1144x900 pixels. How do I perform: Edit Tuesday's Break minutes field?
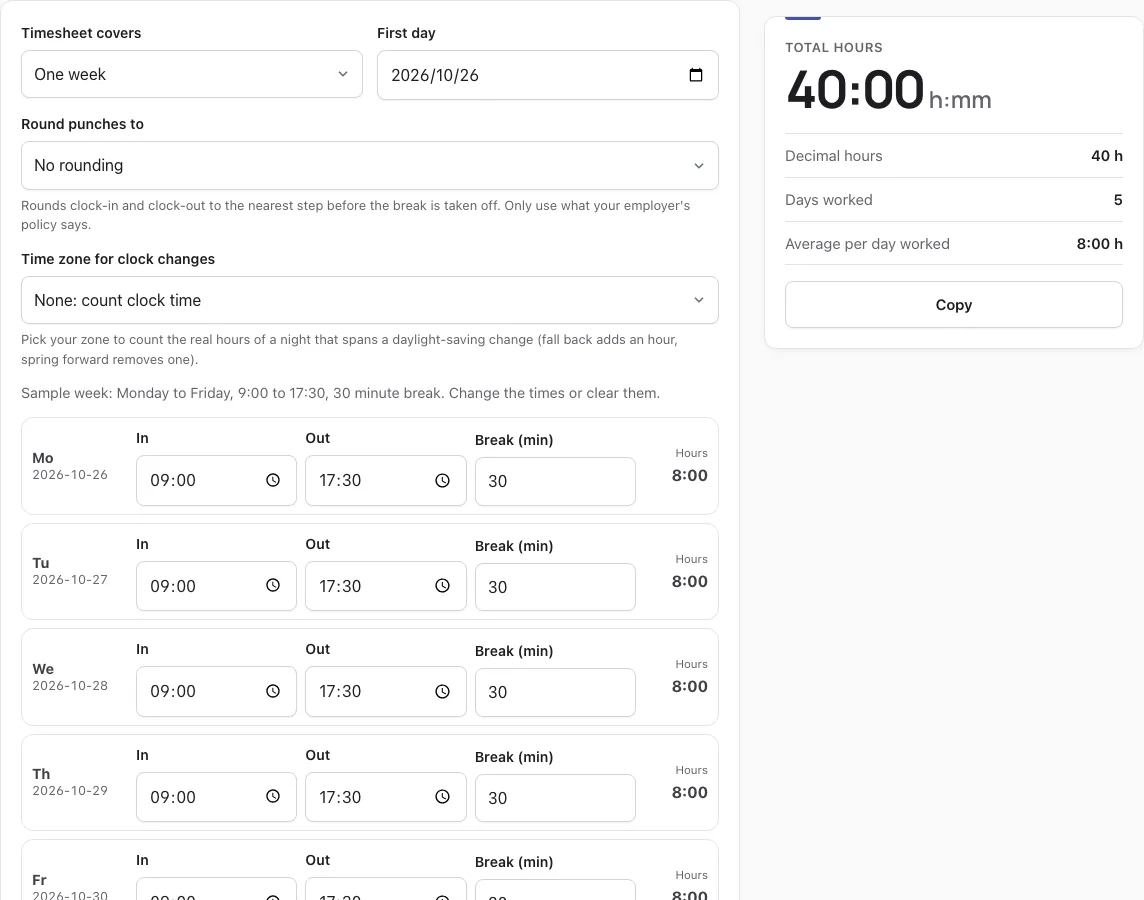[555, 587]
